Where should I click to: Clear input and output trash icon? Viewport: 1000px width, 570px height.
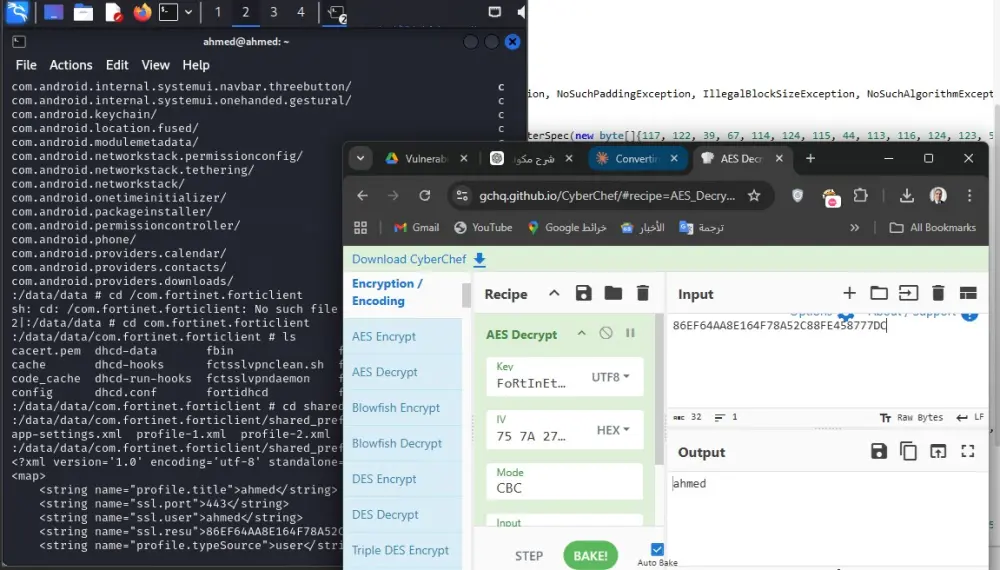(938, 293)
